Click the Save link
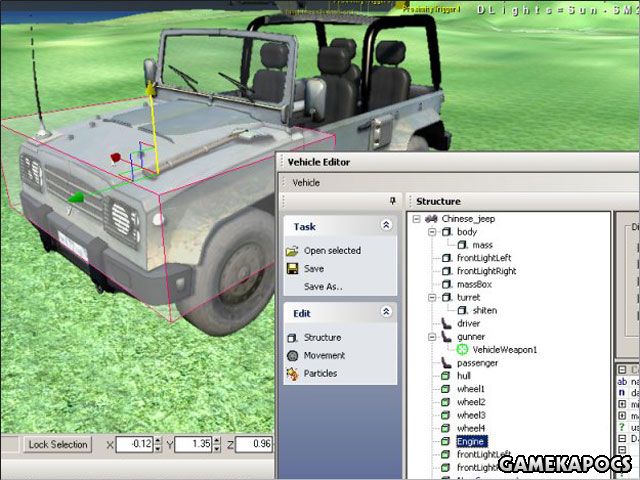 click(x=314, y=269)
